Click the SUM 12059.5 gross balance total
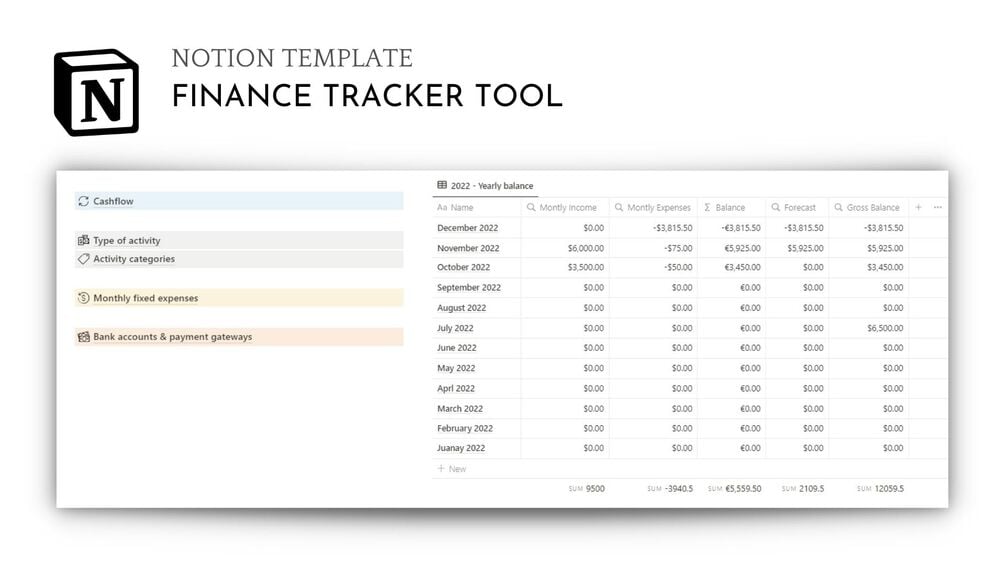Viewport: 1005px width, 565px height. 880,489
